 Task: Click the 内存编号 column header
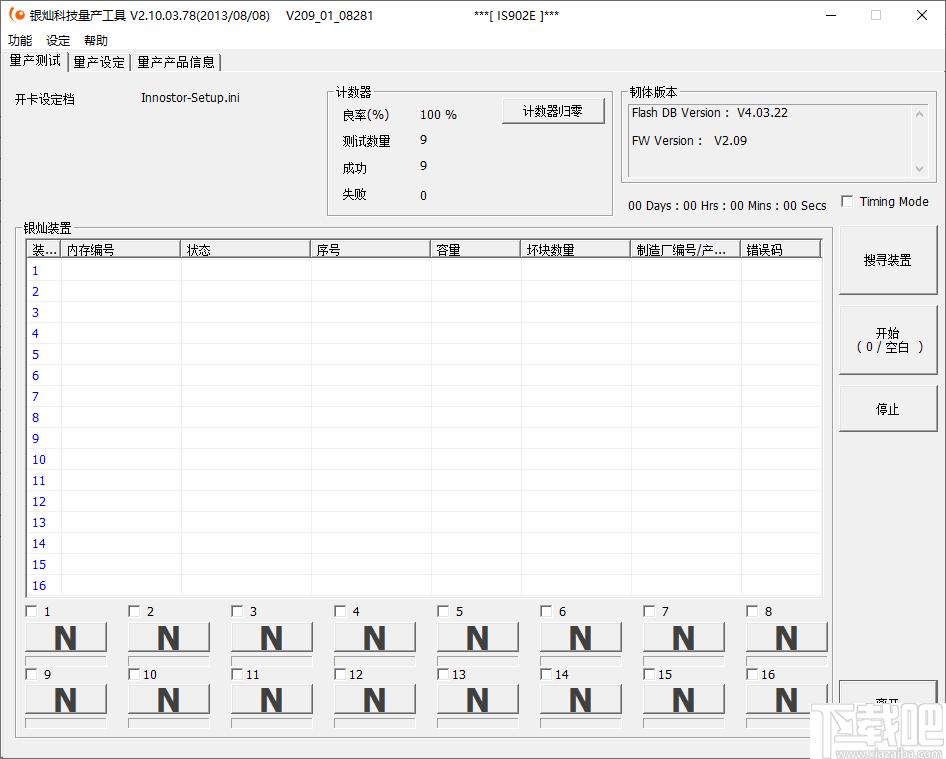pyautogui.click(x=120, y=249)
